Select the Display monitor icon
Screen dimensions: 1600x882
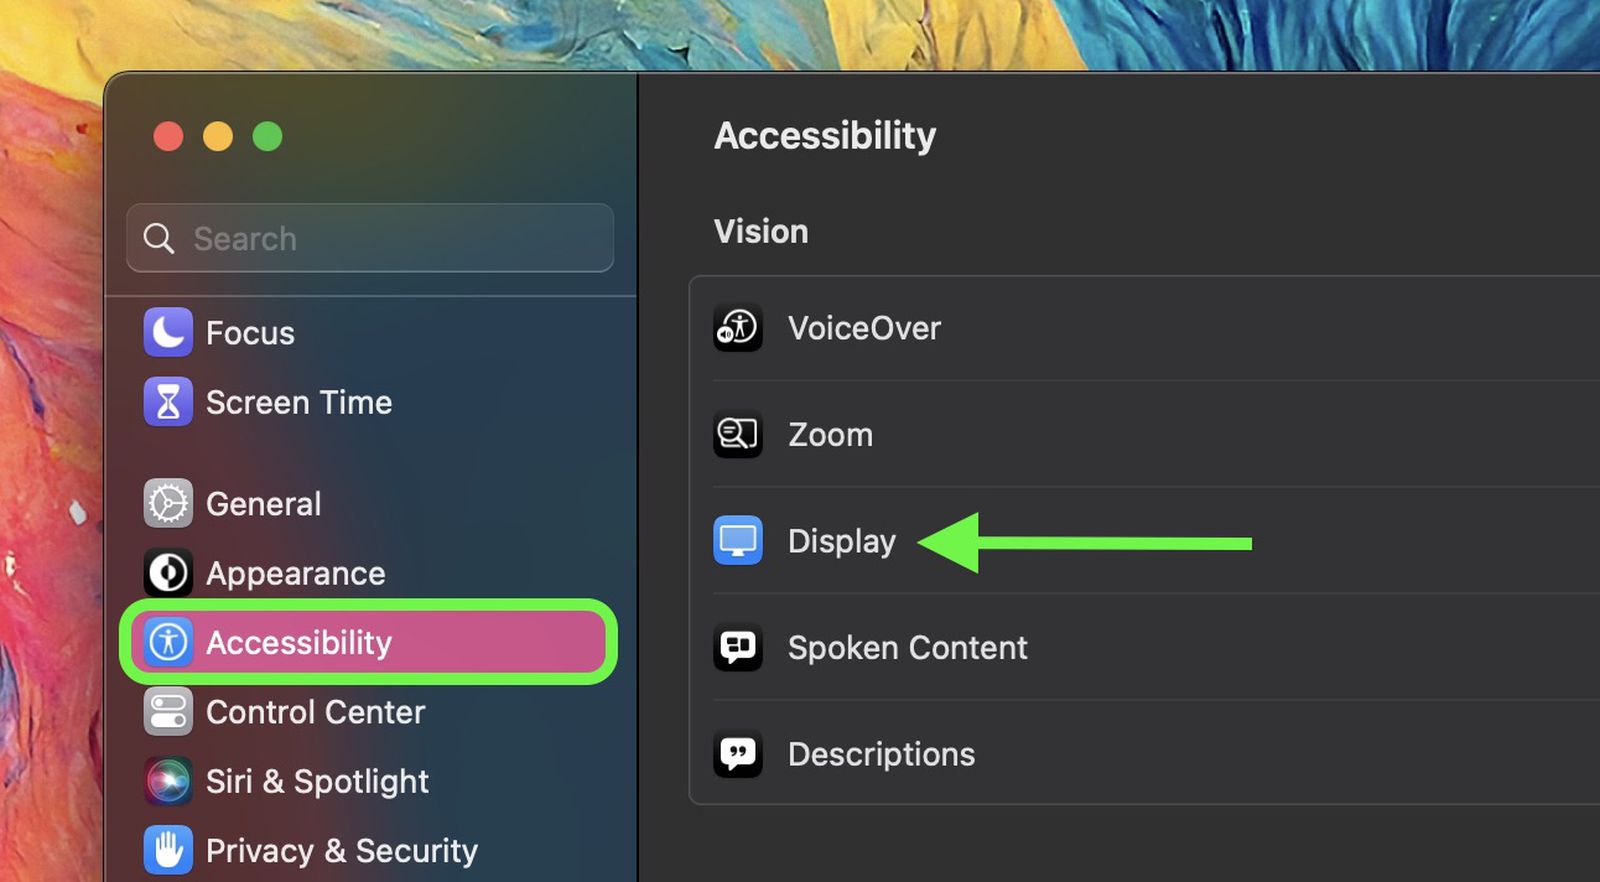pos(737,540)
